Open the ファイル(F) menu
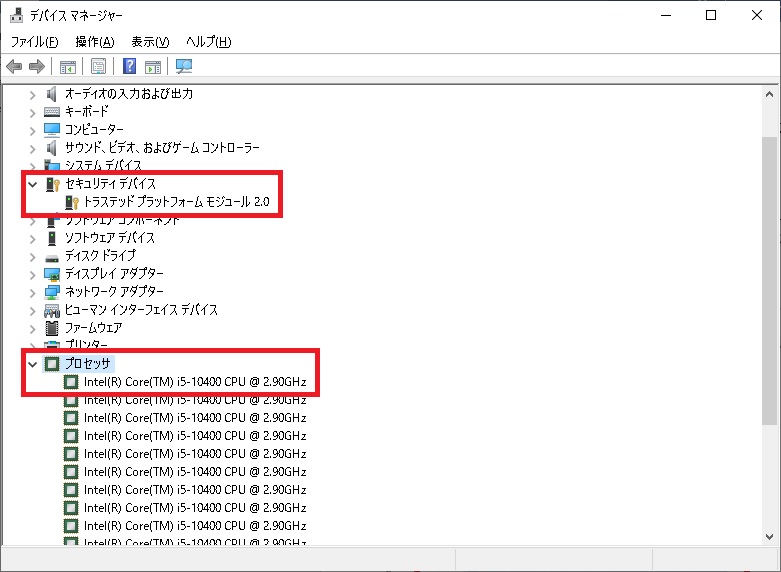Image resolution: width=781 pixels, height=572 pixels. 34,42
